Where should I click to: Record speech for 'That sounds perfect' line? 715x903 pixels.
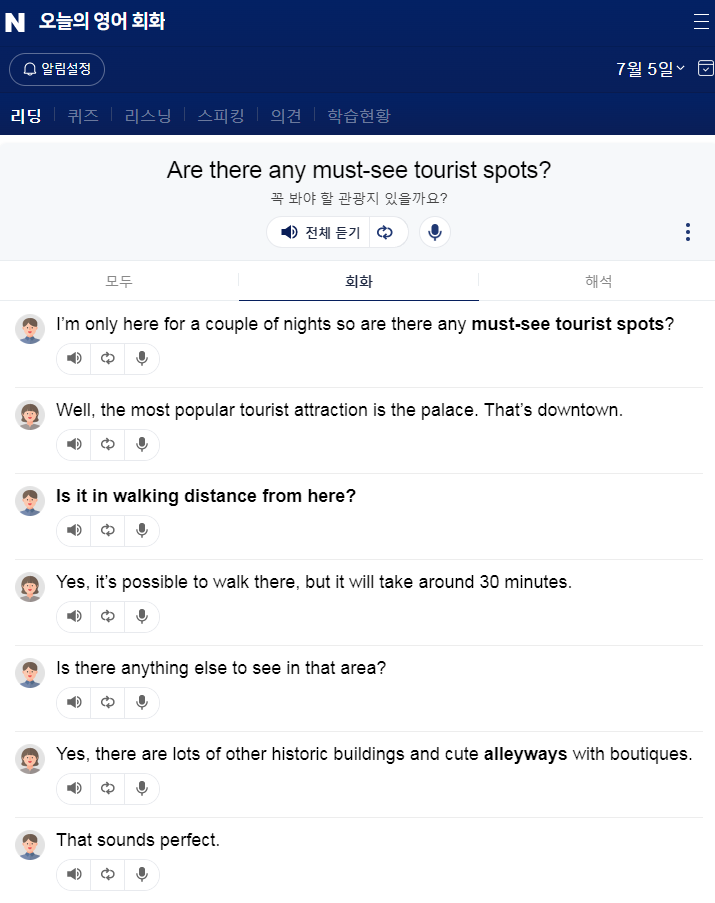(x=142, y=874)
